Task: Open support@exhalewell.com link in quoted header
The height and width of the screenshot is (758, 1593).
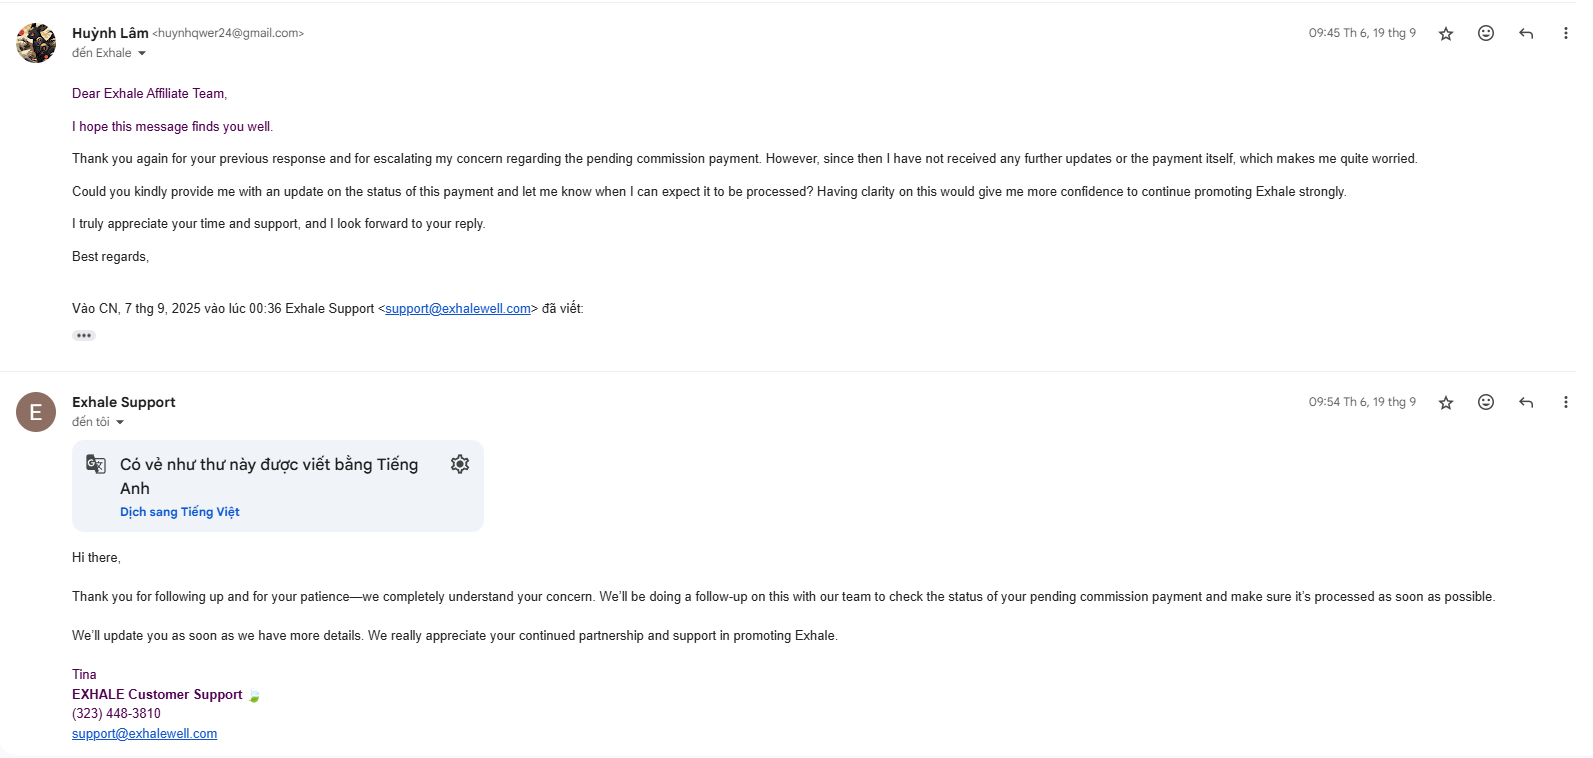Action: (x=458, y=309)
